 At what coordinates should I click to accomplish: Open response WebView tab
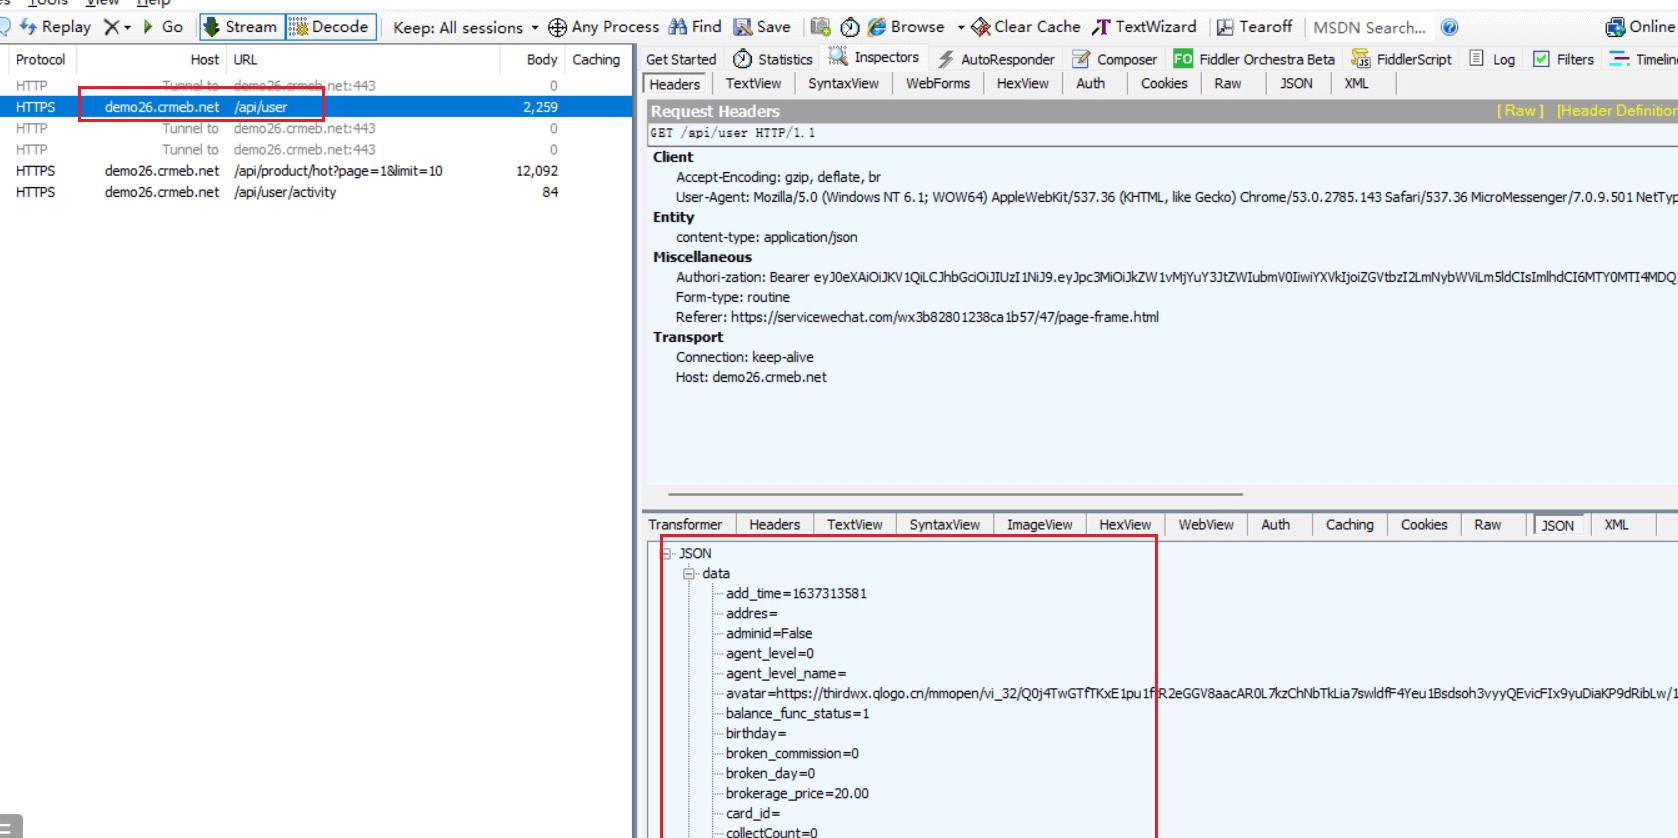click(x=1206, y=525)
